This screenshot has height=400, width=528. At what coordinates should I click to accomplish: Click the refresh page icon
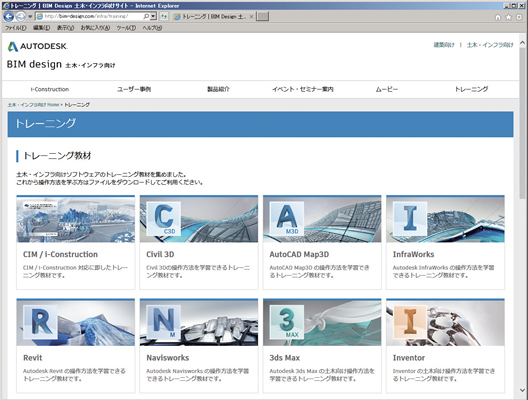pos(164,16)
